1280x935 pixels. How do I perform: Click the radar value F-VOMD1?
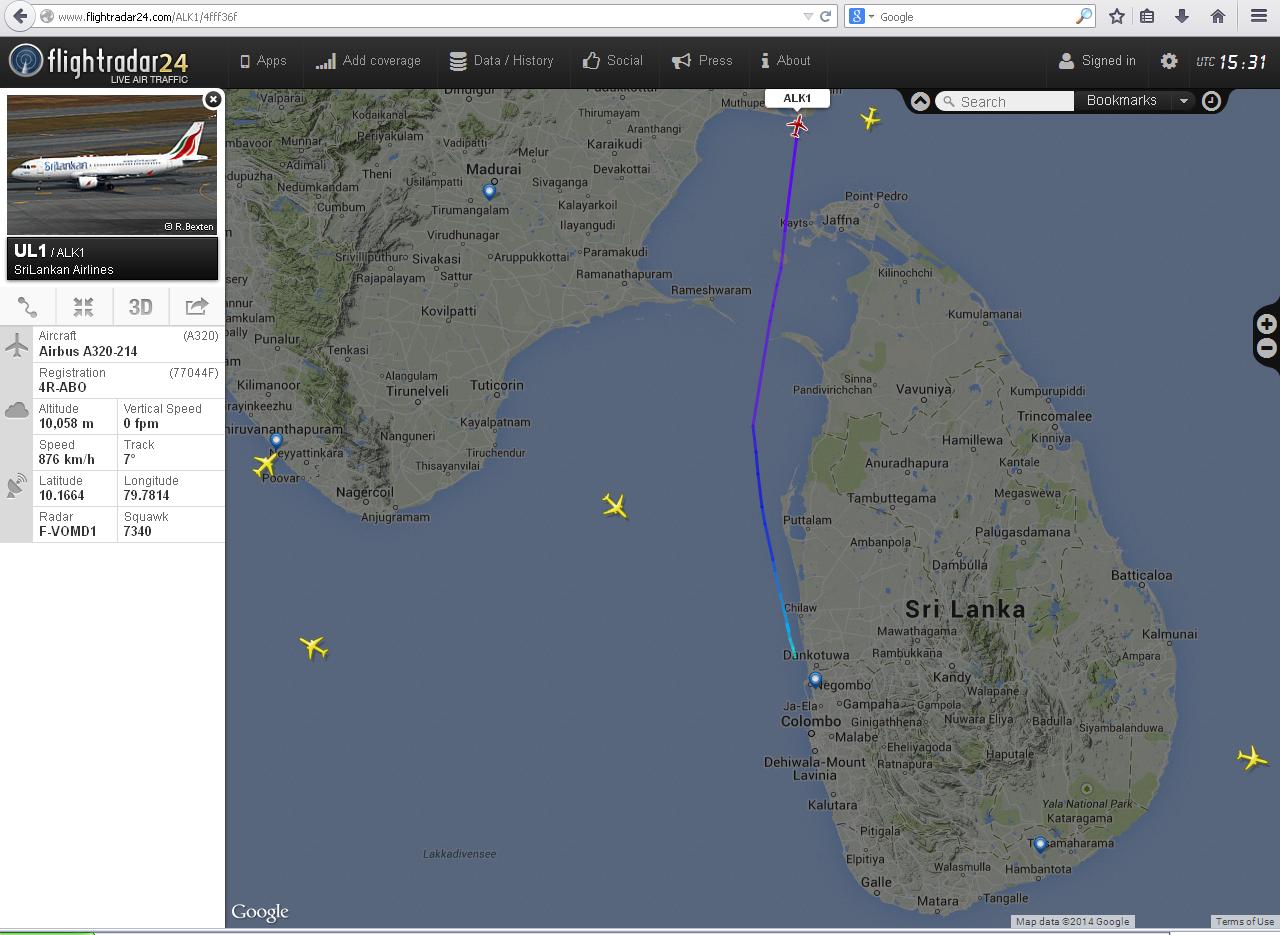click(x=68, y=532)
